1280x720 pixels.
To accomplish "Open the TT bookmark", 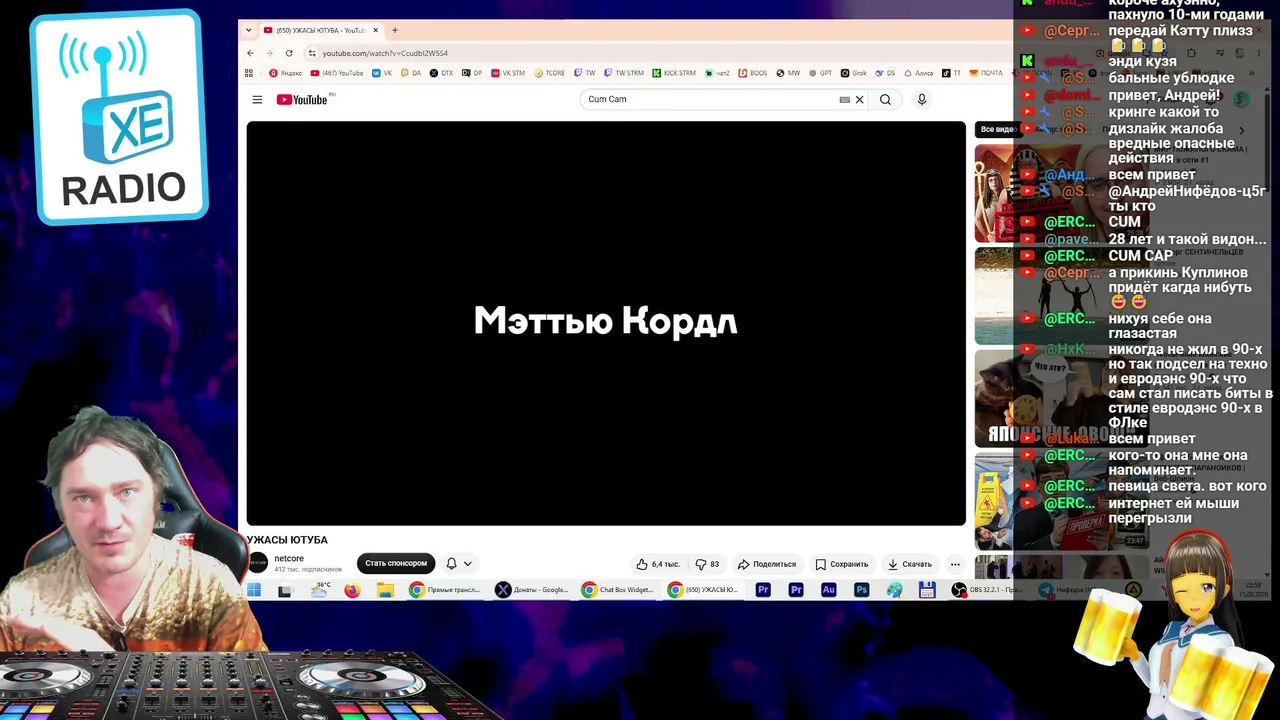I will click(951, 73).
